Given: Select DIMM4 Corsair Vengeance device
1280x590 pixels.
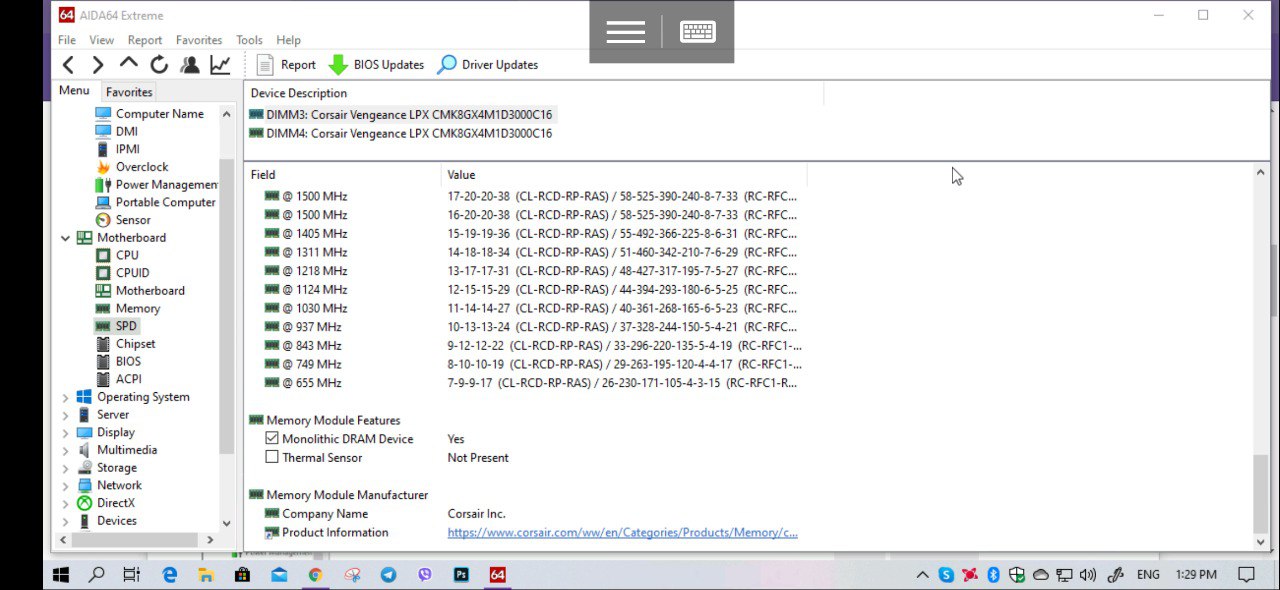Looking at the screenshot, I should [x=400, y=133].
